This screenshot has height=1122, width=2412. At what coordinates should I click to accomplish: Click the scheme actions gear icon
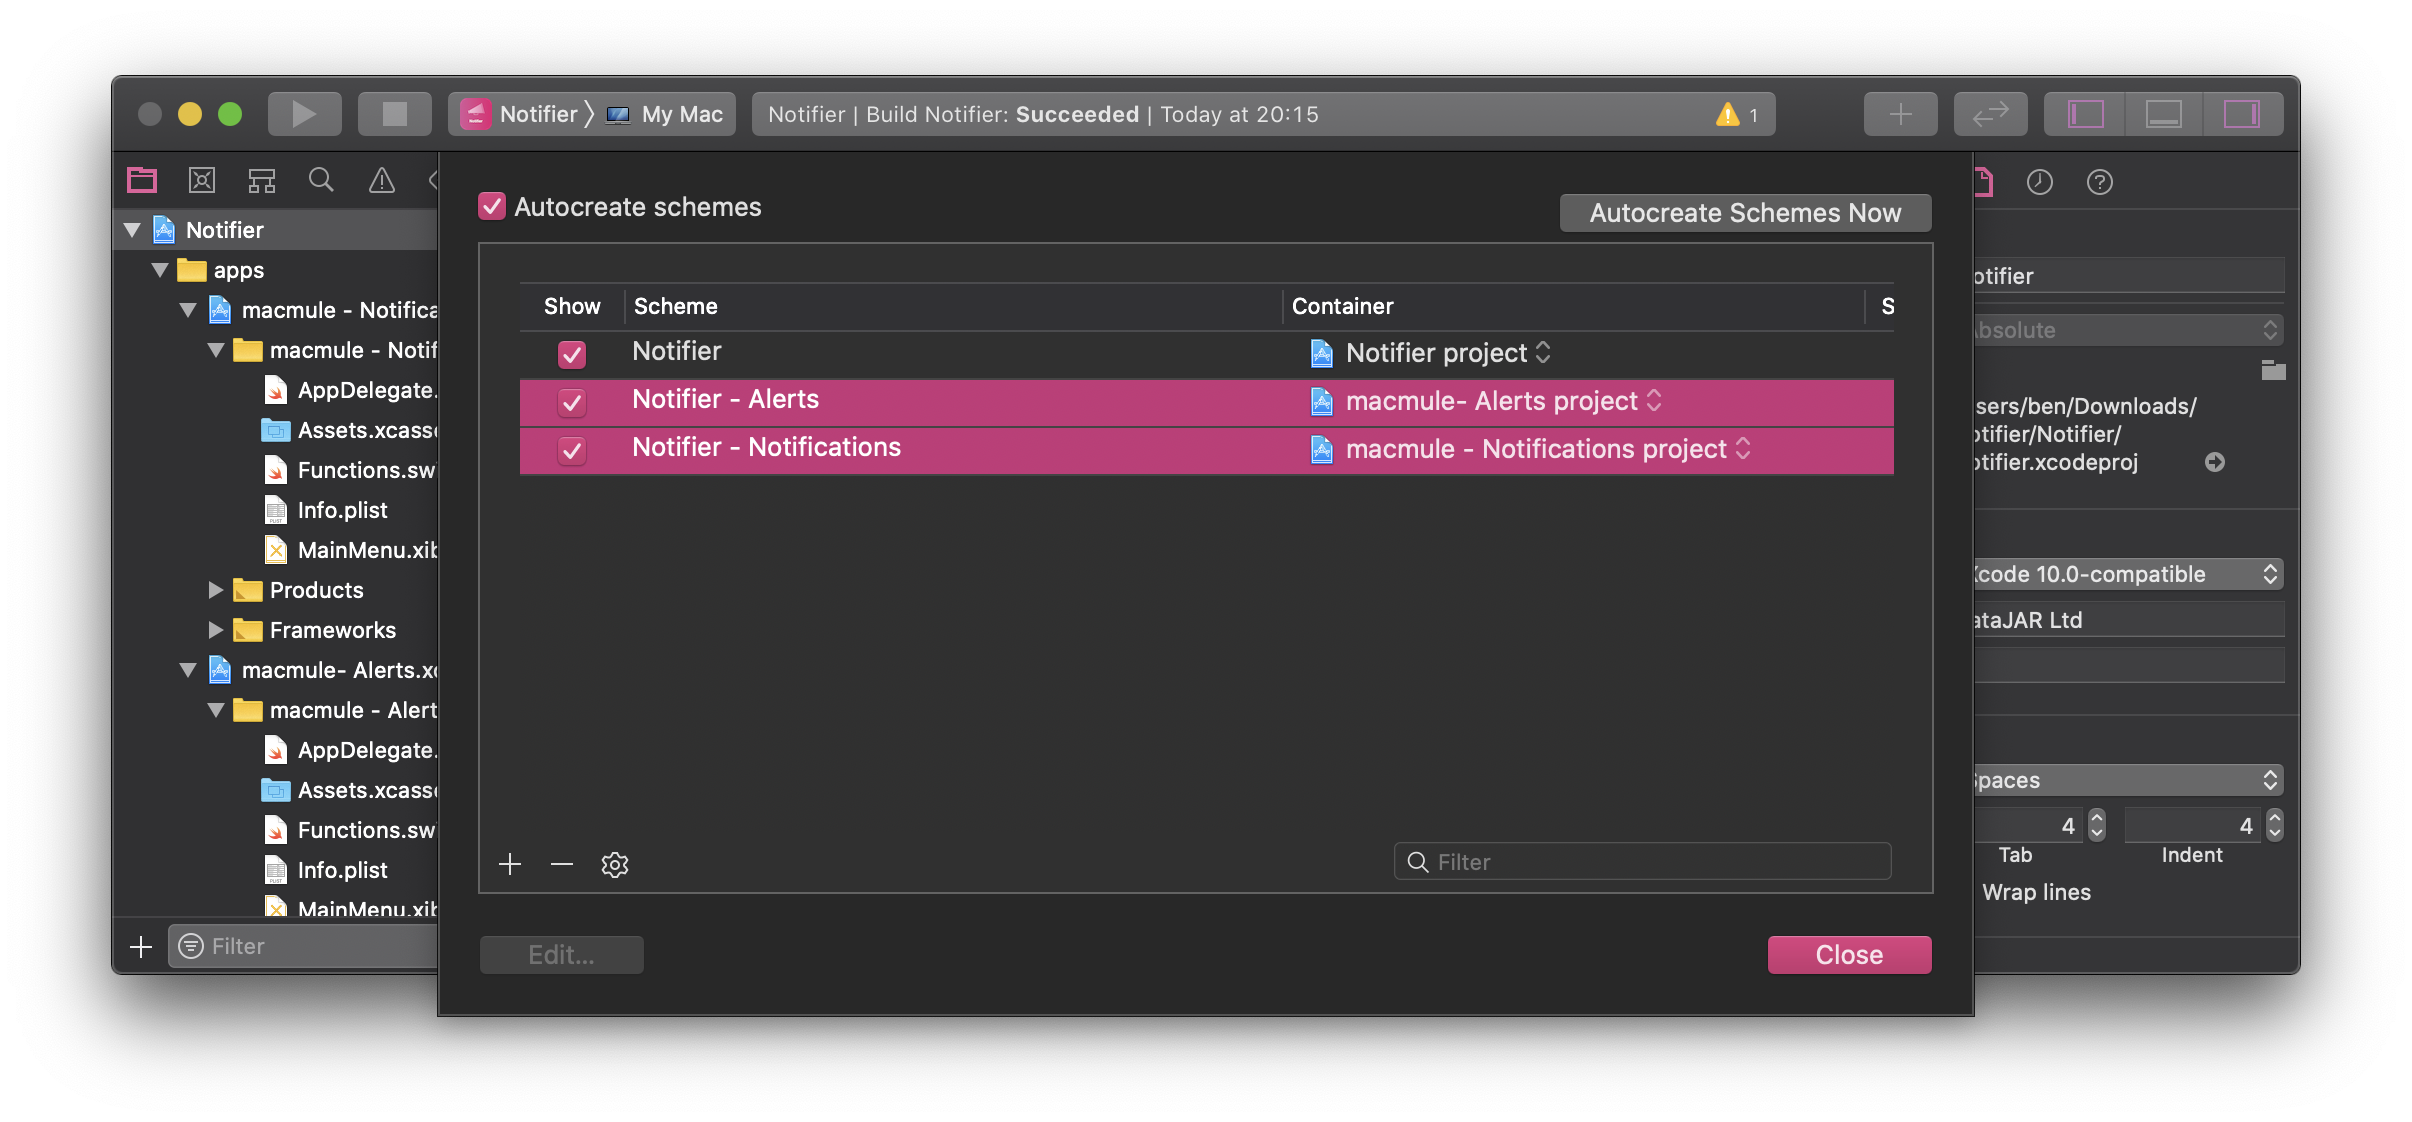coord(614,864)
